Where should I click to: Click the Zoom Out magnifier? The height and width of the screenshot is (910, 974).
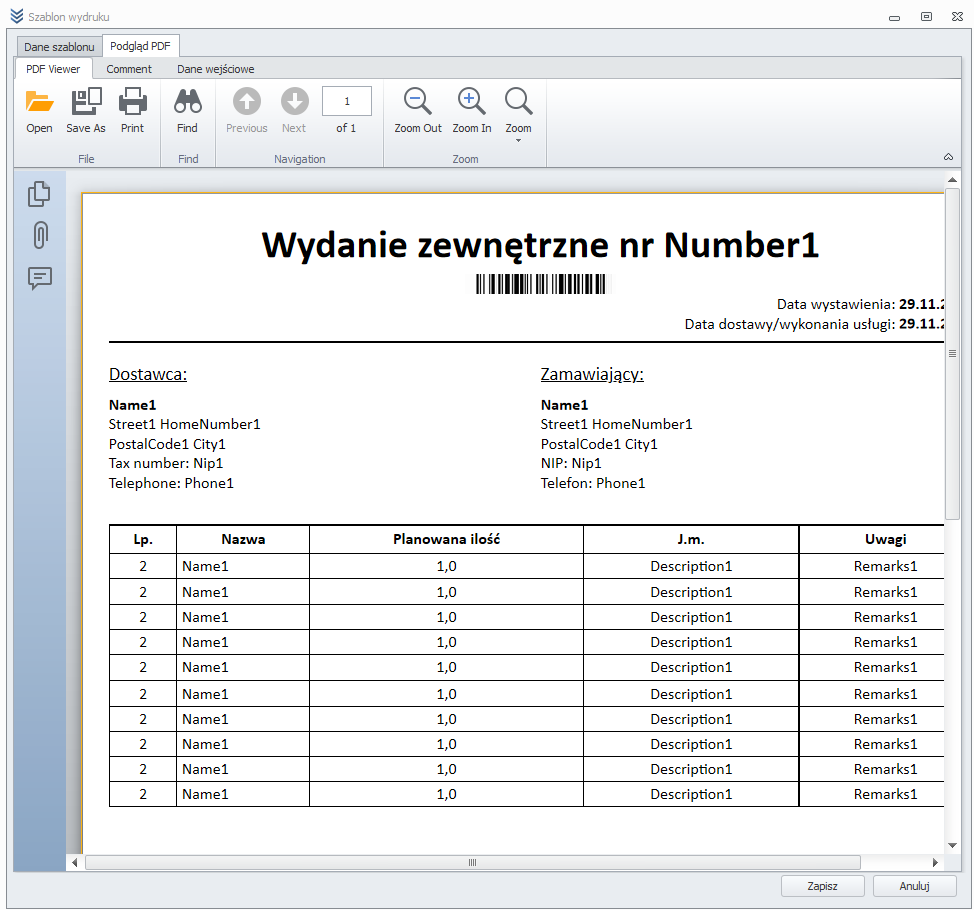[417, 111]
